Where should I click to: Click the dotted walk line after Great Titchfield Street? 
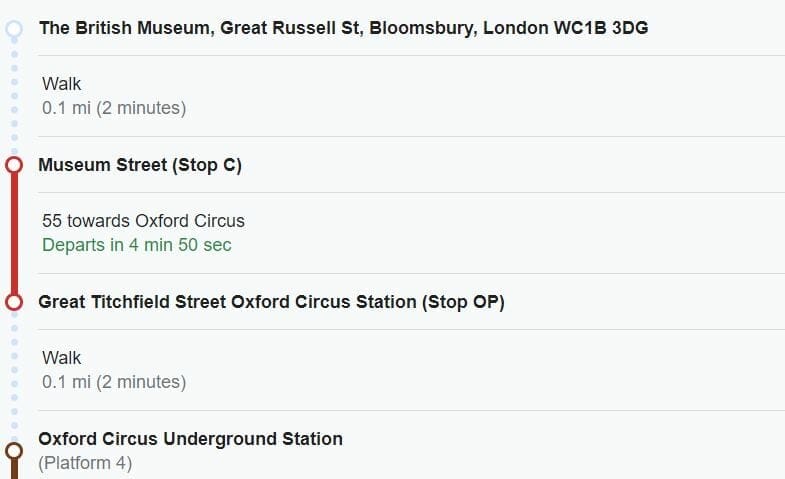[x=14, y=372]
